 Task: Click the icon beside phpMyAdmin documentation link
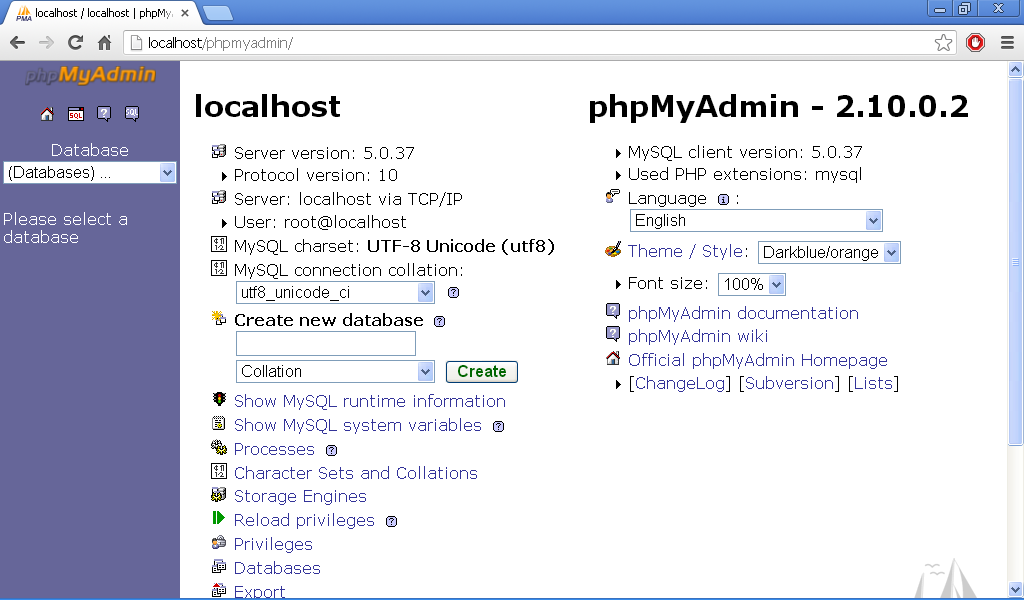(x=613, y=311)
